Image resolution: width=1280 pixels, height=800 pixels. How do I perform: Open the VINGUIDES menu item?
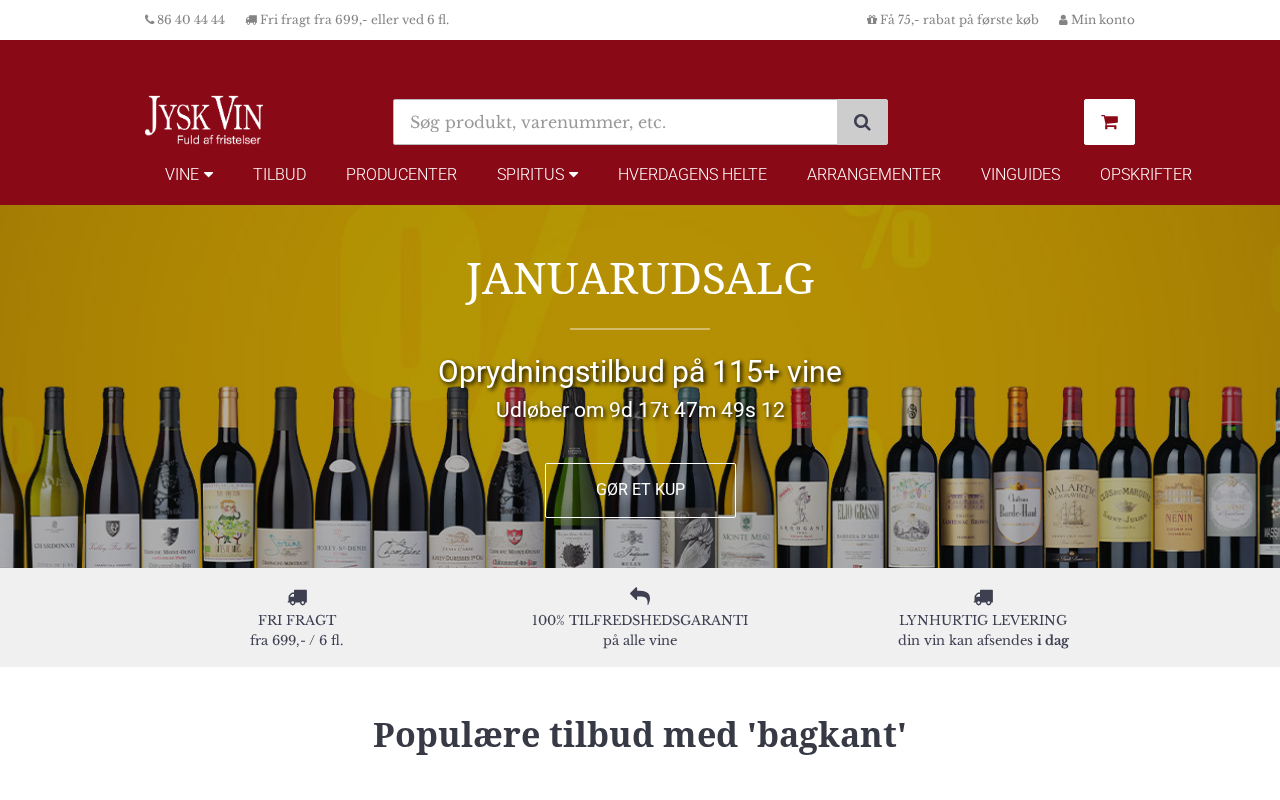[x=1020, y=174]
